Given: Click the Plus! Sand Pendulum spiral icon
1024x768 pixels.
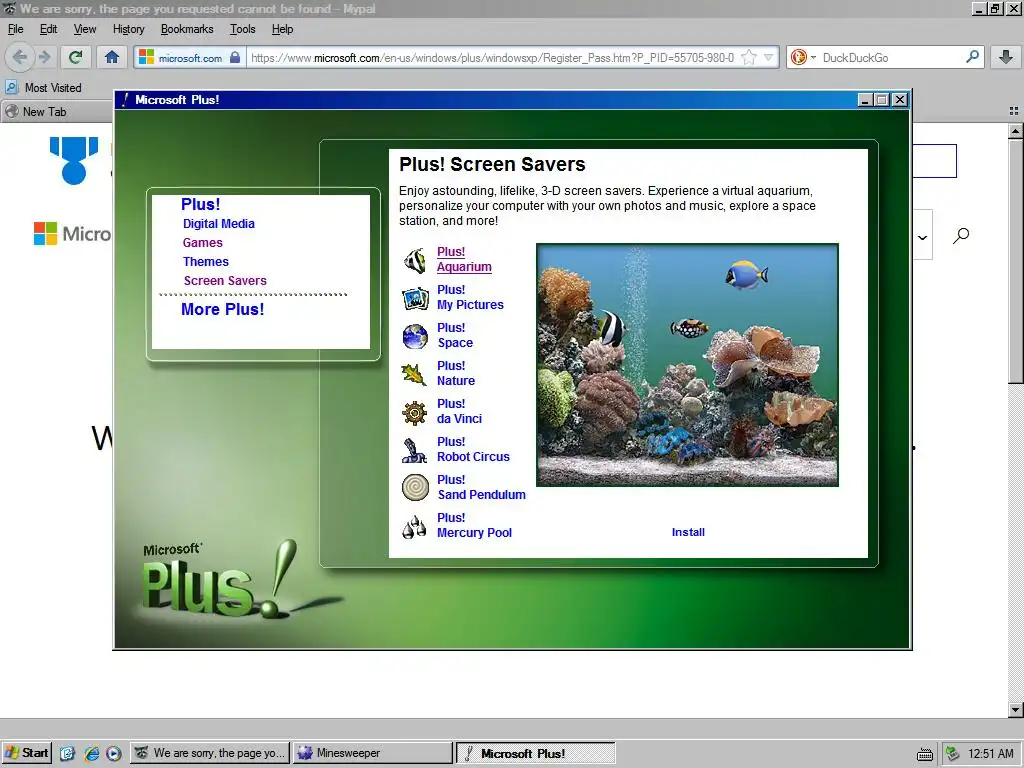Looking at the screenshot, I should click(415, 487).
